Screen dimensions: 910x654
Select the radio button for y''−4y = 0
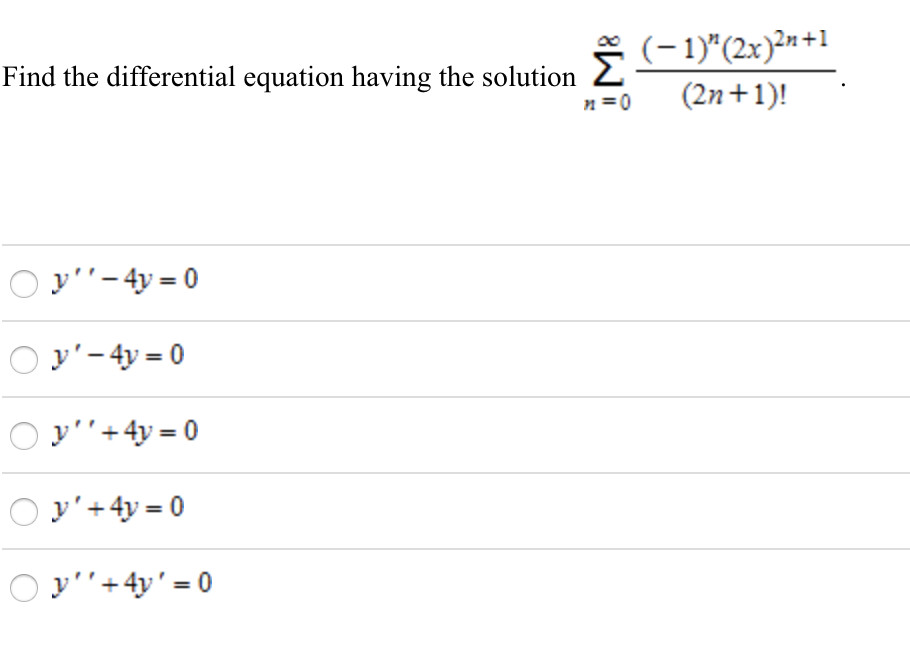coord(21,282)
